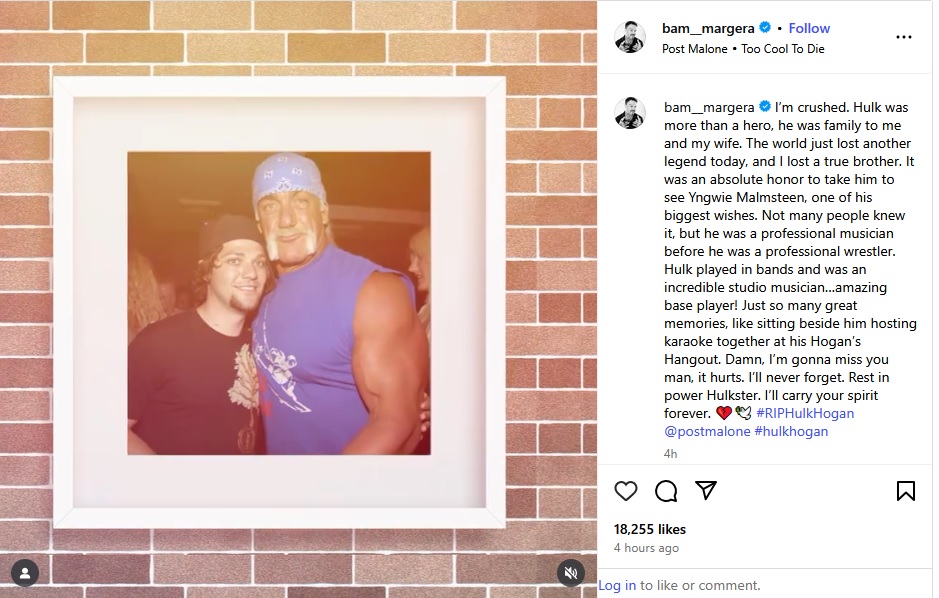The image size is (939, 598).
Task: Save the post with the bookmark icon
Action: click(905, 491)
